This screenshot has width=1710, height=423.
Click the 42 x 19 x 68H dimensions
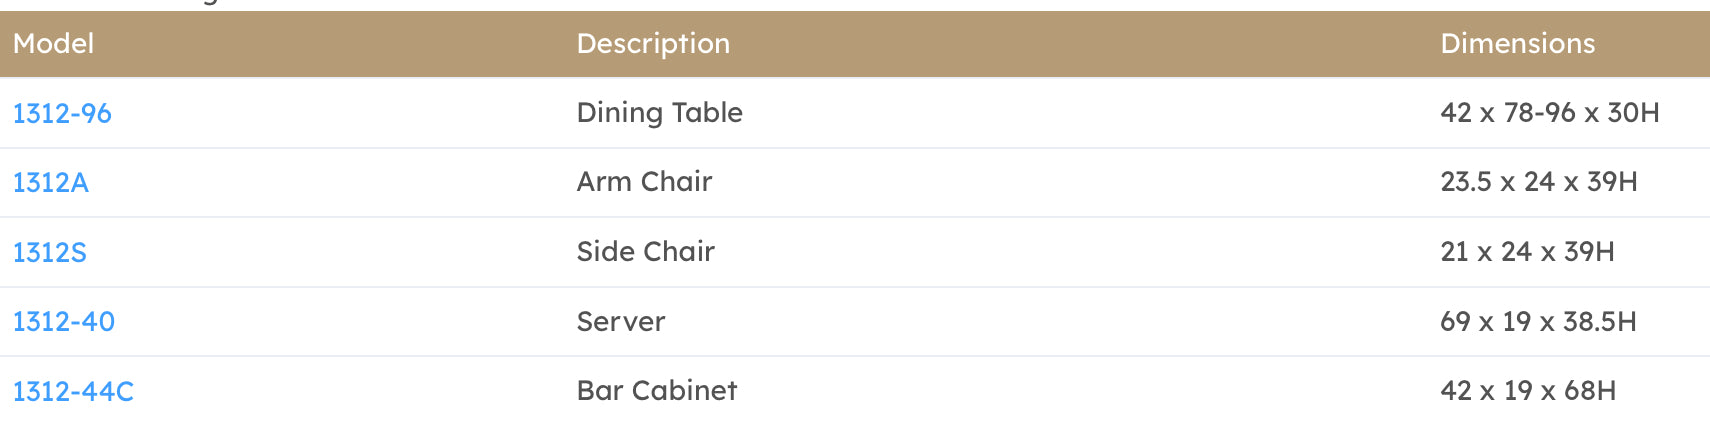[1528, 391]
